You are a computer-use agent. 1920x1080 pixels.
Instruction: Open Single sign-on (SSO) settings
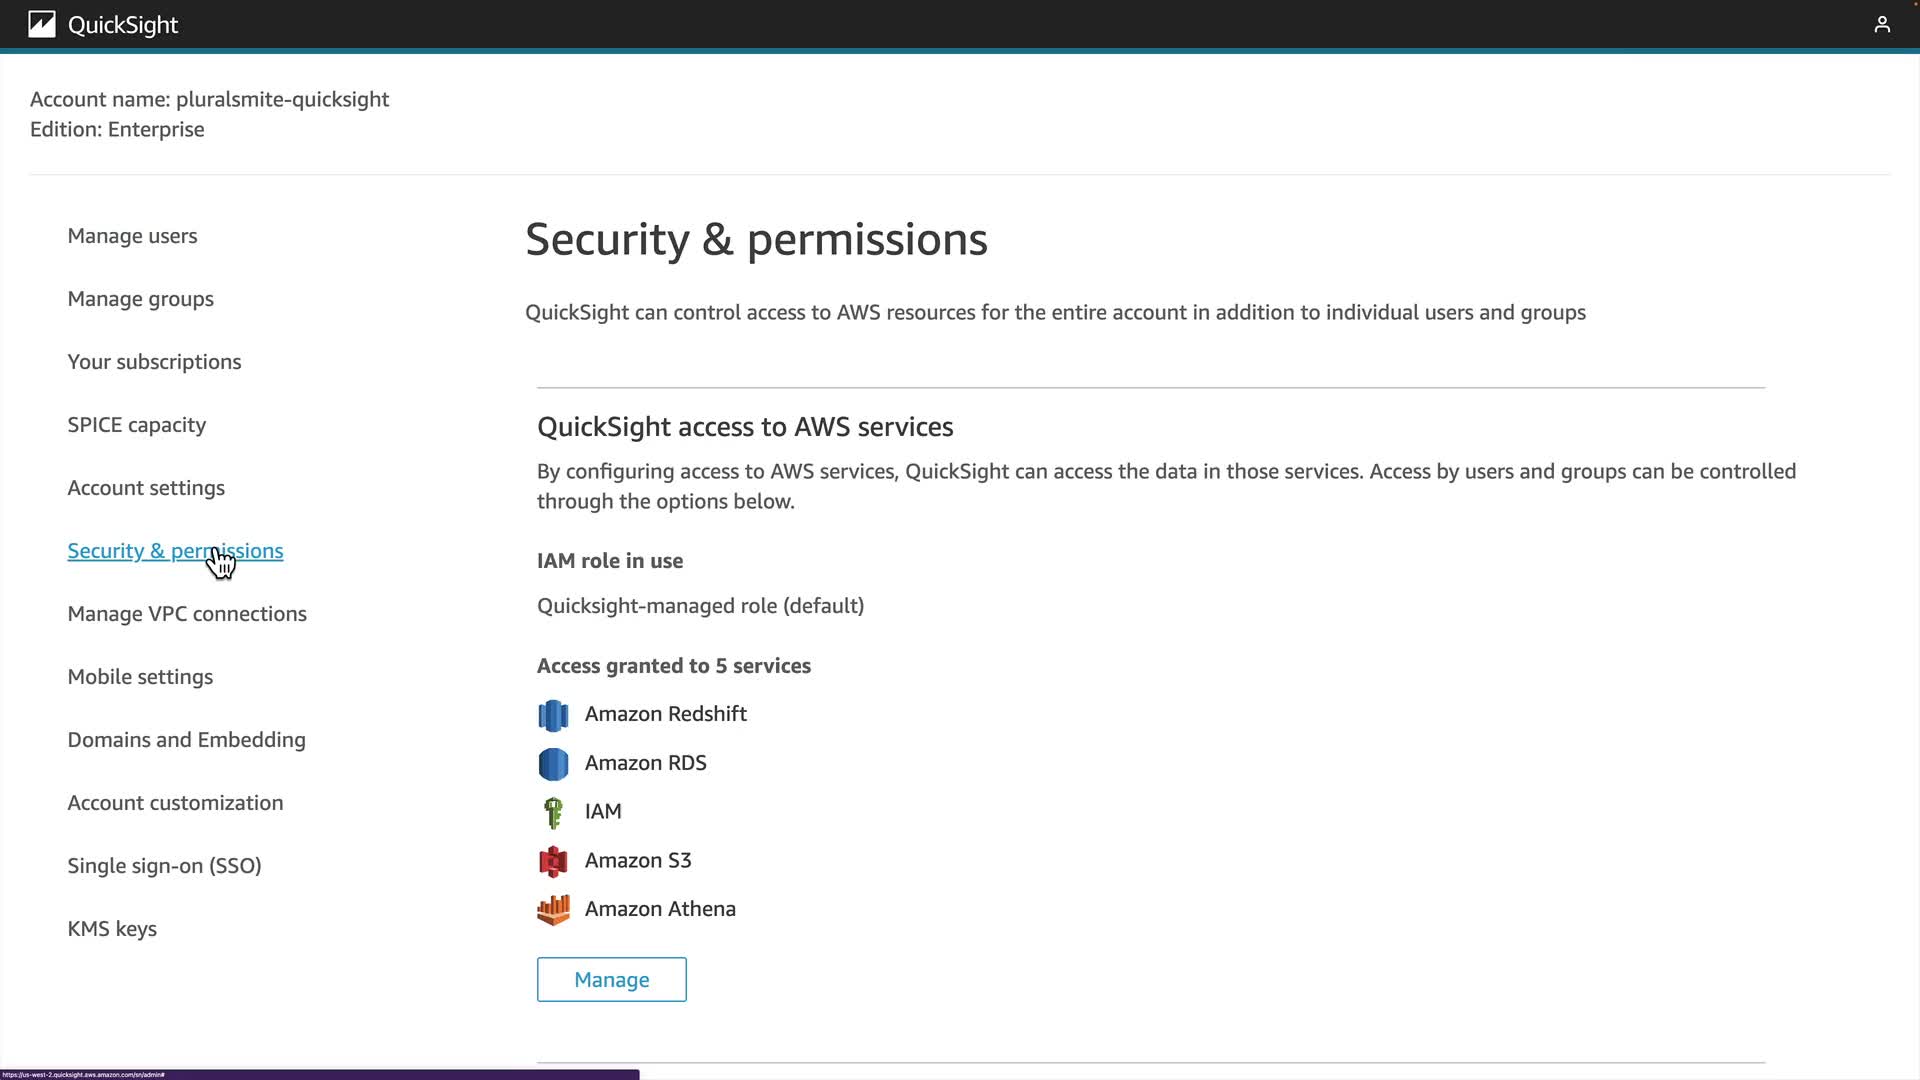(164, 866)
